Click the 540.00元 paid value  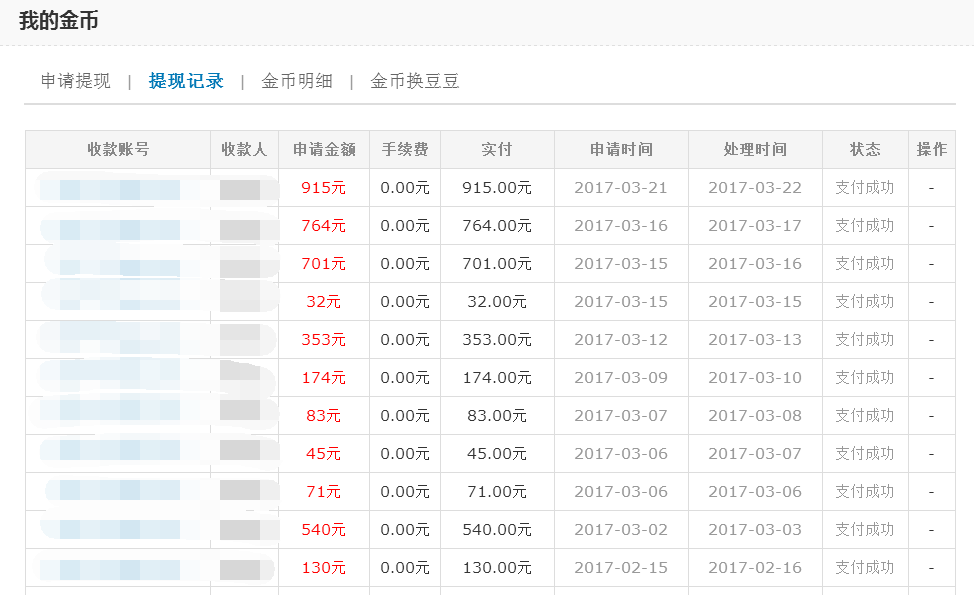pos(497,530)
